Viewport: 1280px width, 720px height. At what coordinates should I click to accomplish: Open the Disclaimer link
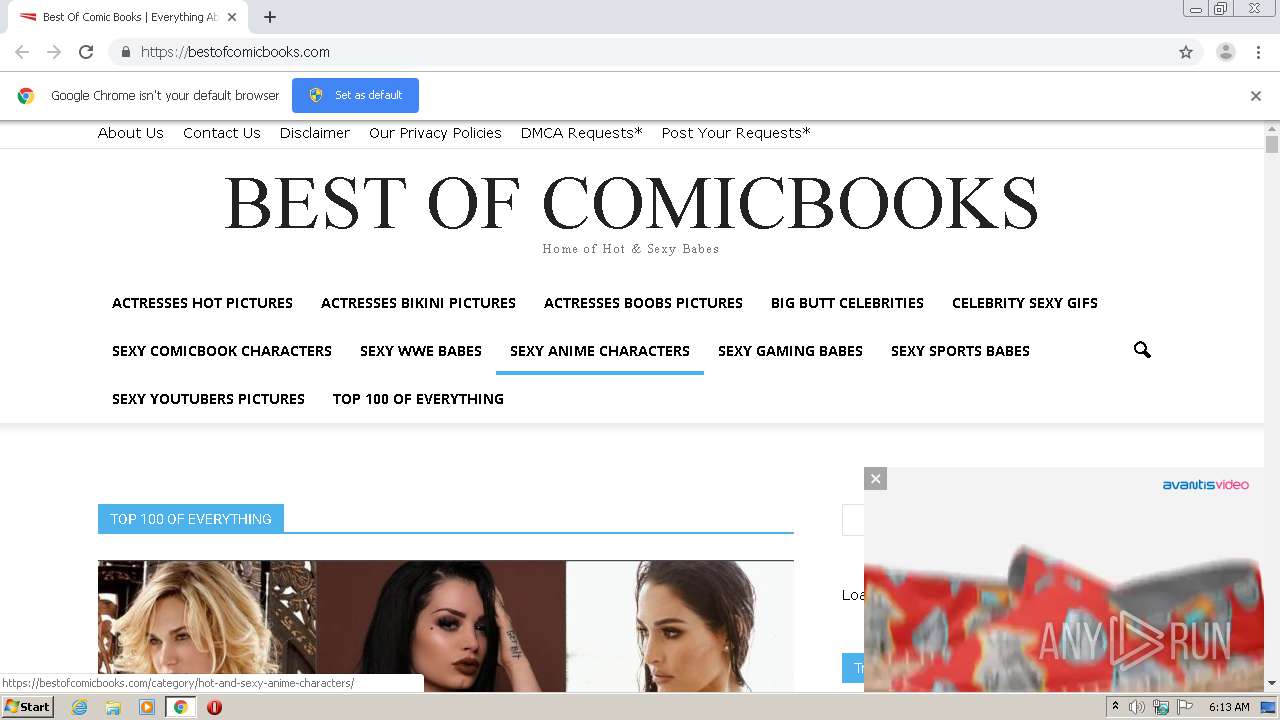point(315,133)
